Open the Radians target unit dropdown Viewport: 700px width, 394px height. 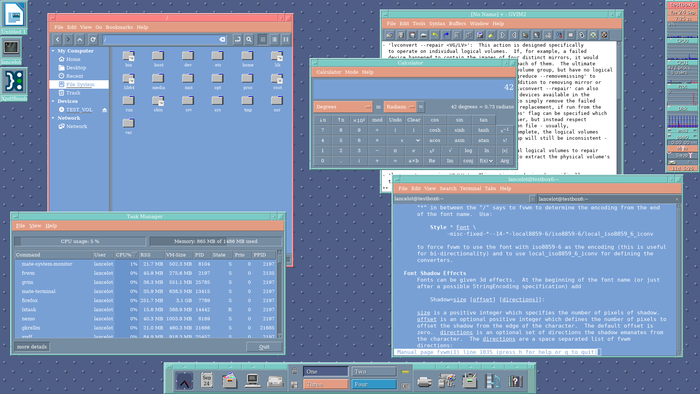point(400,107)
